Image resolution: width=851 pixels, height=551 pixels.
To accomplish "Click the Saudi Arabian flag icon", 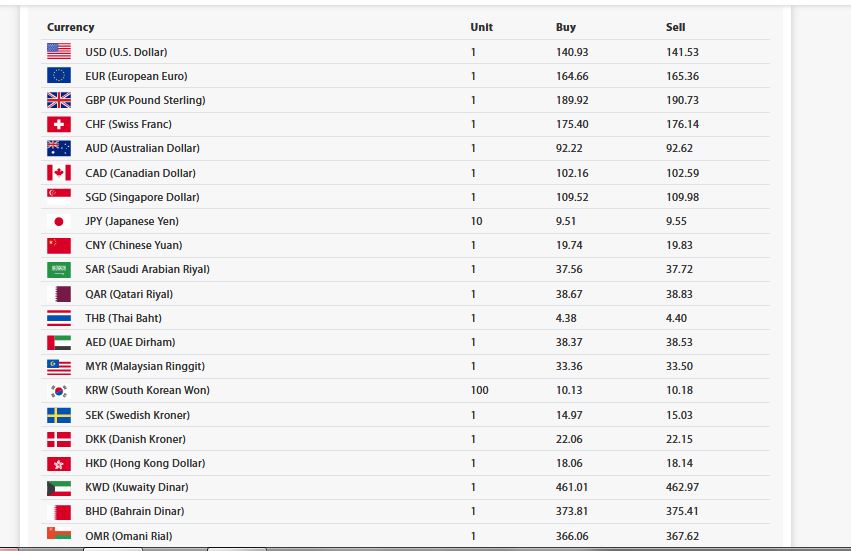I will click(59, 270).
